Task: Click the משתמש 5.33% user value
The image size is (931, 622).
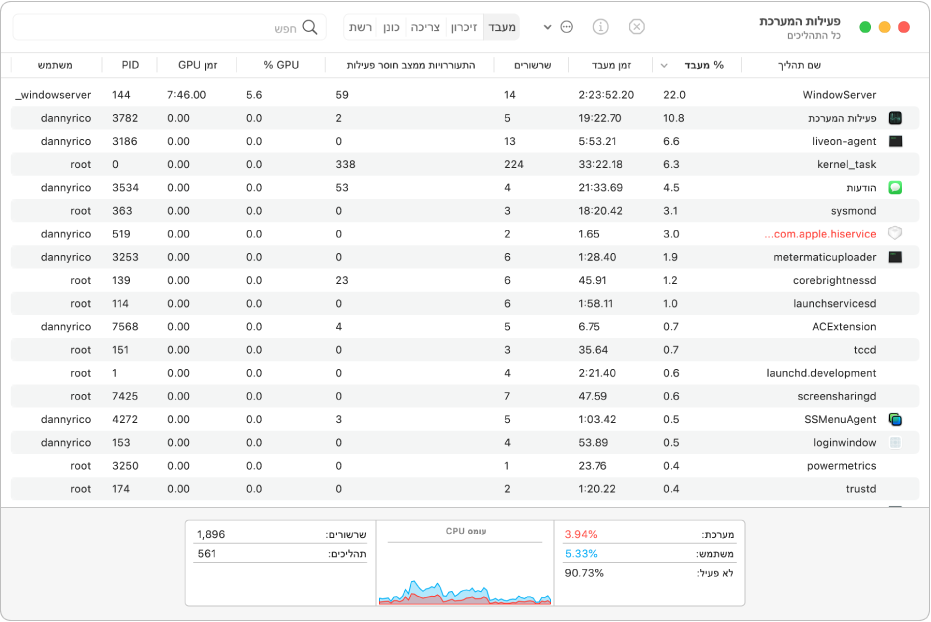Action: 581,554
